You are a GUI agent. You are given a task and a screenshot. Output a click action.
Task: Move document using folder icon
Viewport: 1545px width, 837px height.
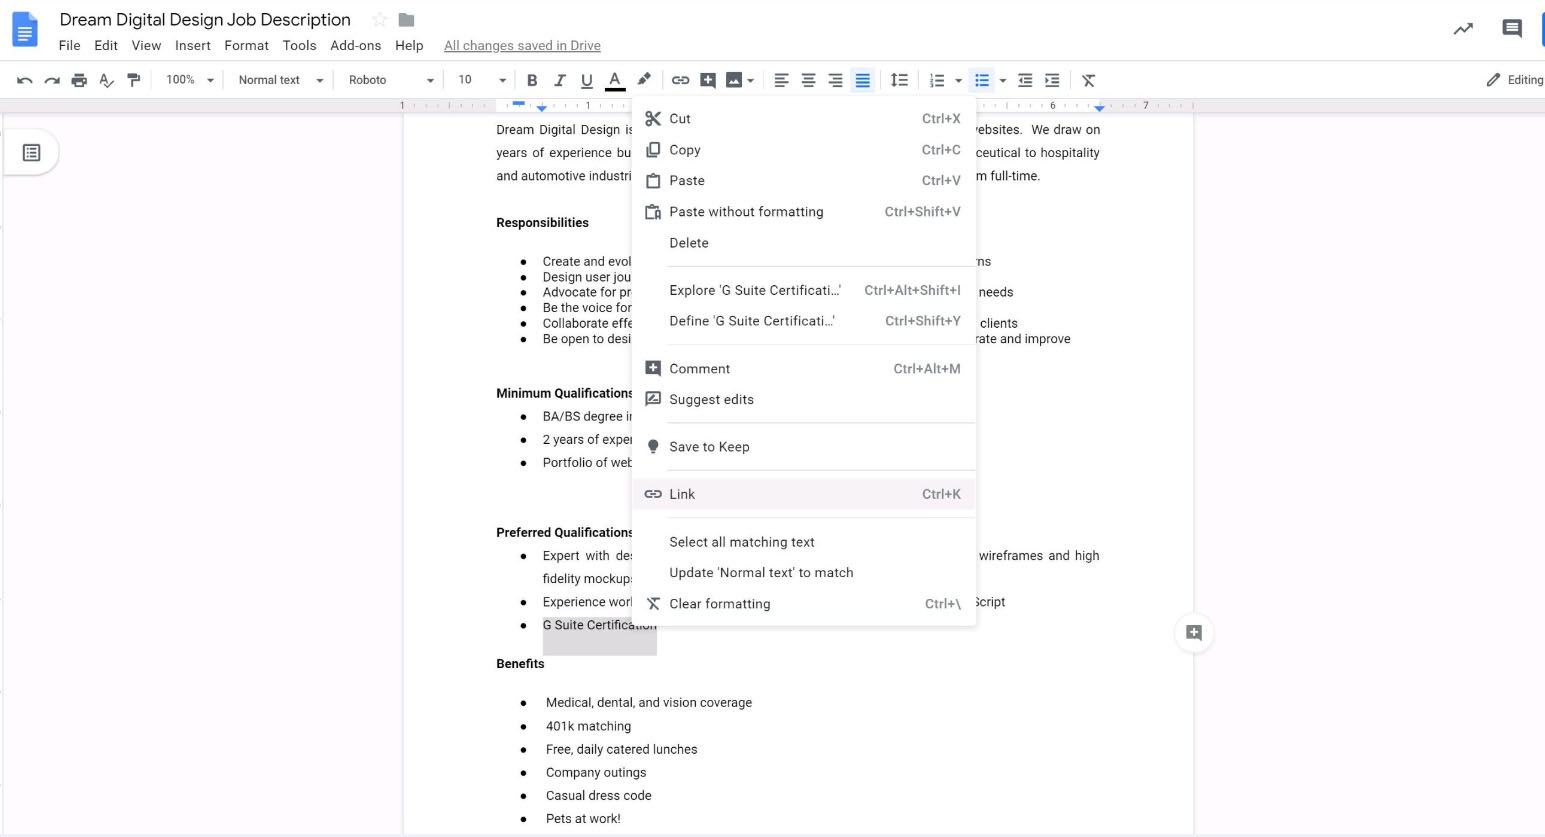(x=406, y=20)
